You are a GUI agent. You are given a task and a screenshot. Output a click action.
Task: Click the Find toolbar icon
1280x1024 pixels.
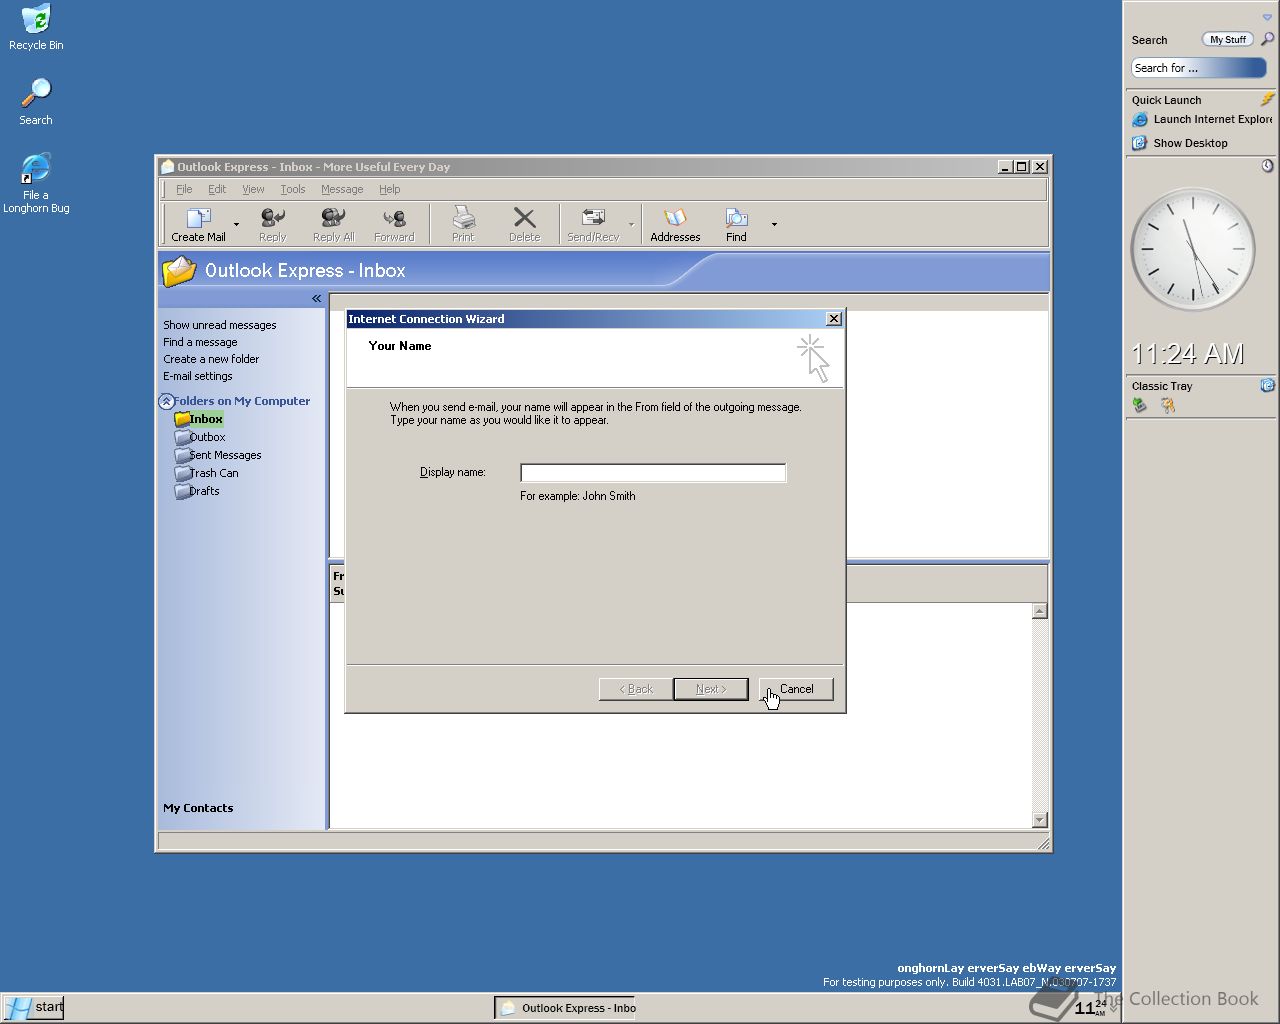point(736,225)
